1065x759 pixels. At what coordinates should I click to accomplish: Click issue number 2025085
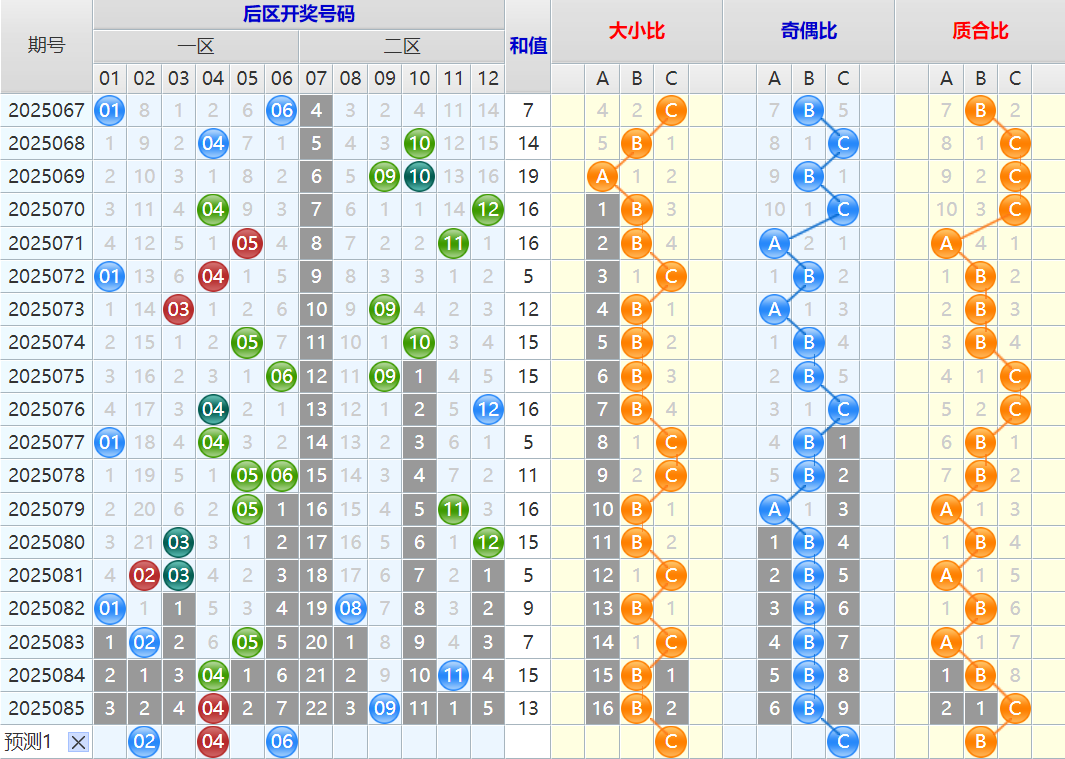pos(46,708)
